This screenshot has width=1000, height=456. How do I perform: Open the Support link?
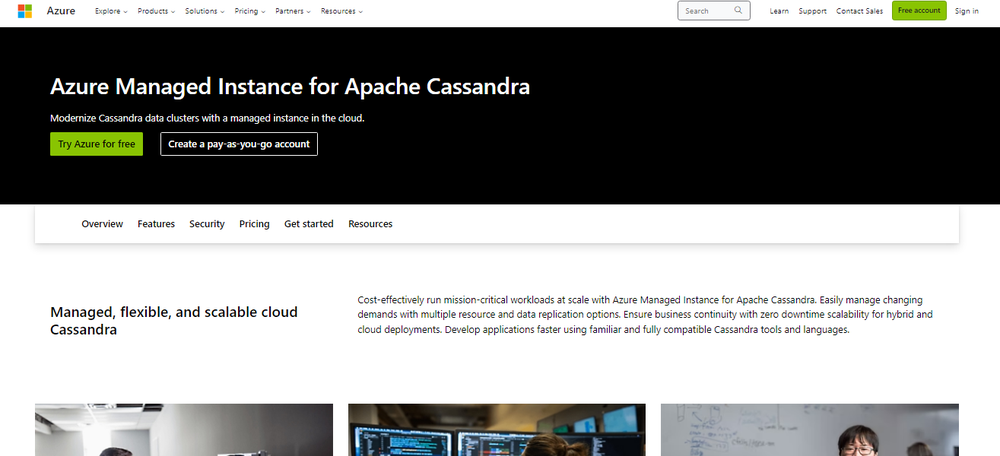click(812, 11)
